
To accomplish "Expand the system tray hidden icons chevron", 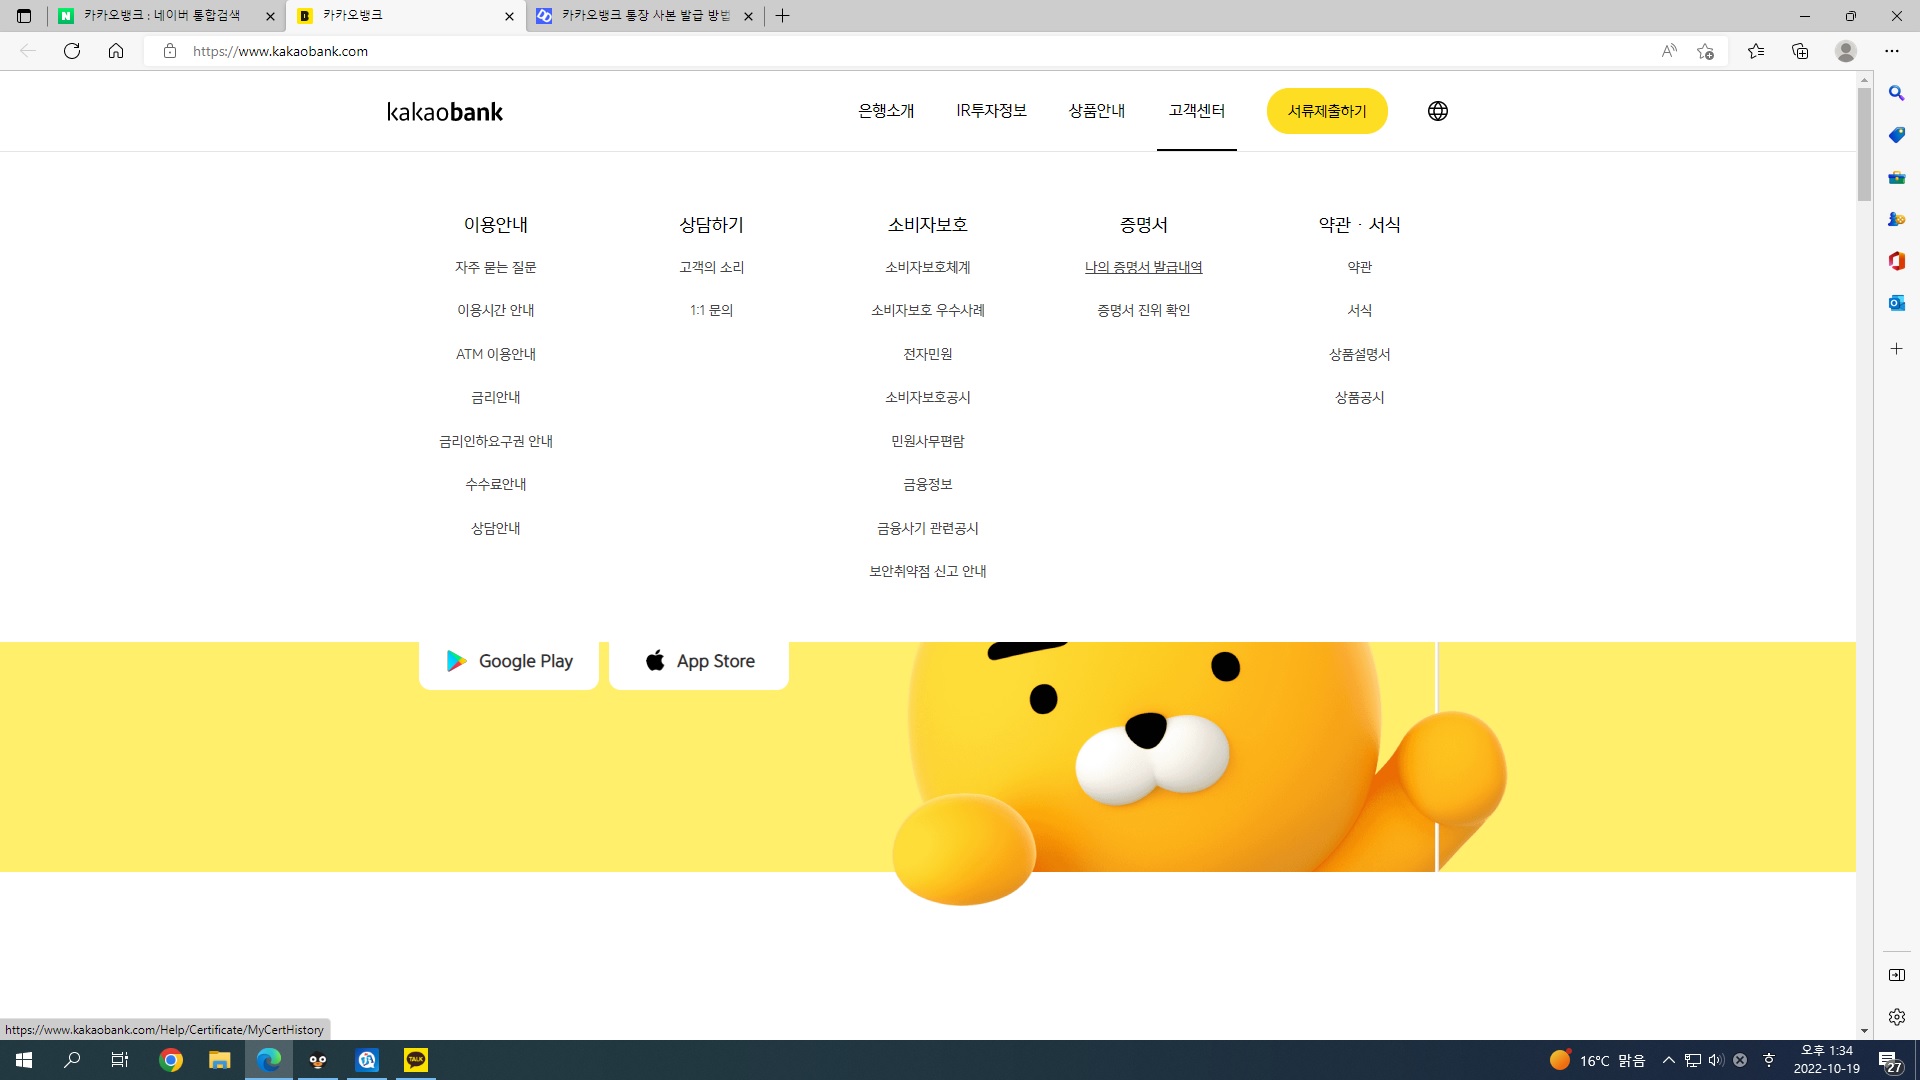I will coord(1668,1060).
